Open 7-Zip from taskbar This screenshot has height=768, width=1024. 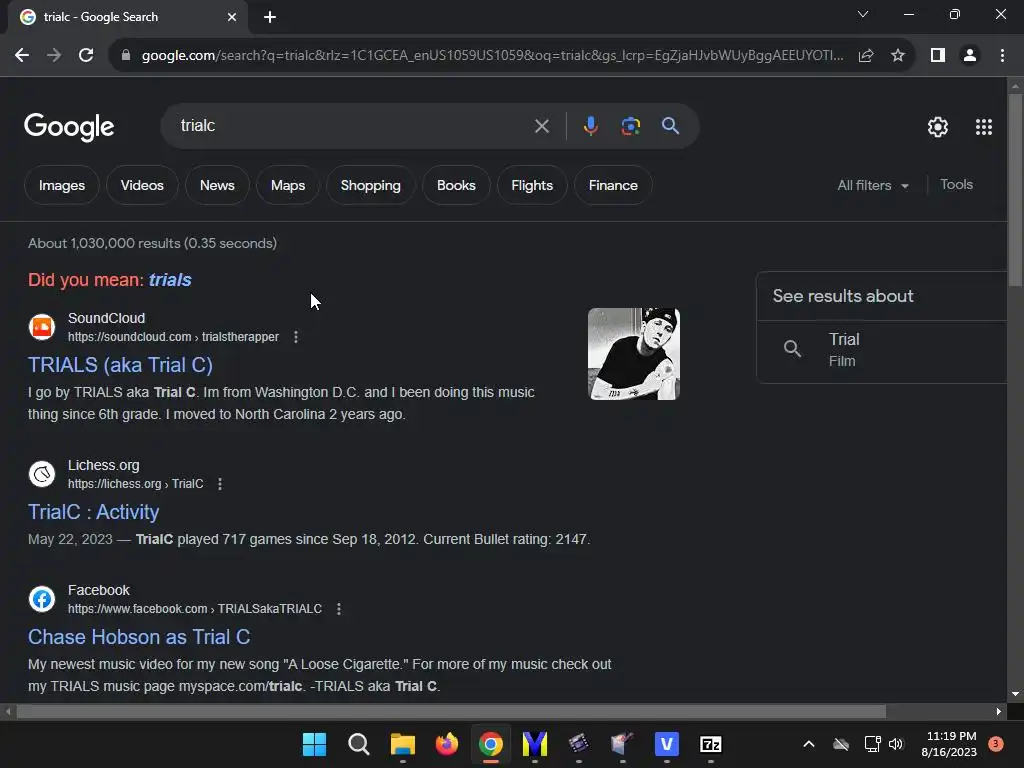[x=711, y=744]
